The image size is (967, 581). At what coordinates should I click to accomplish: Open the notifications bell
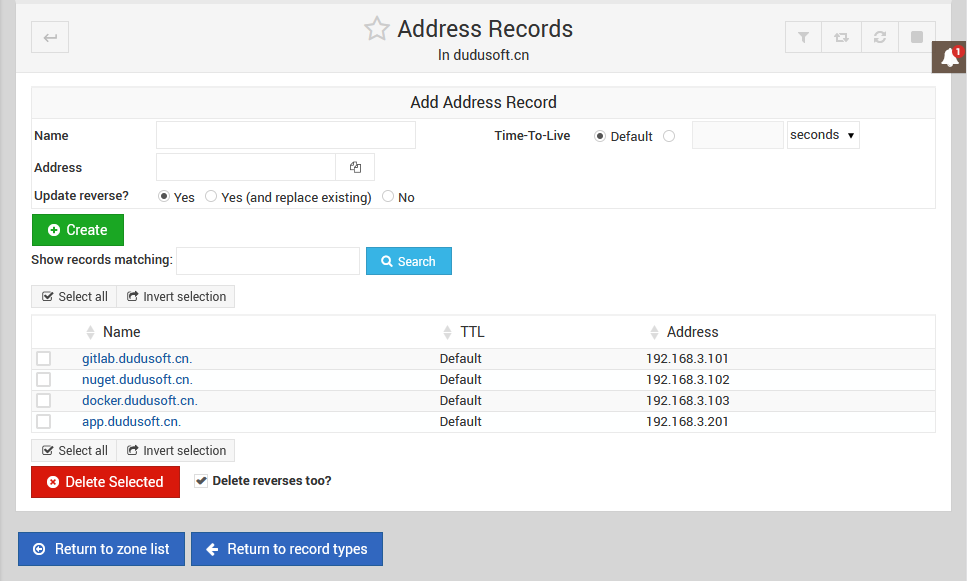click(949, 58)
